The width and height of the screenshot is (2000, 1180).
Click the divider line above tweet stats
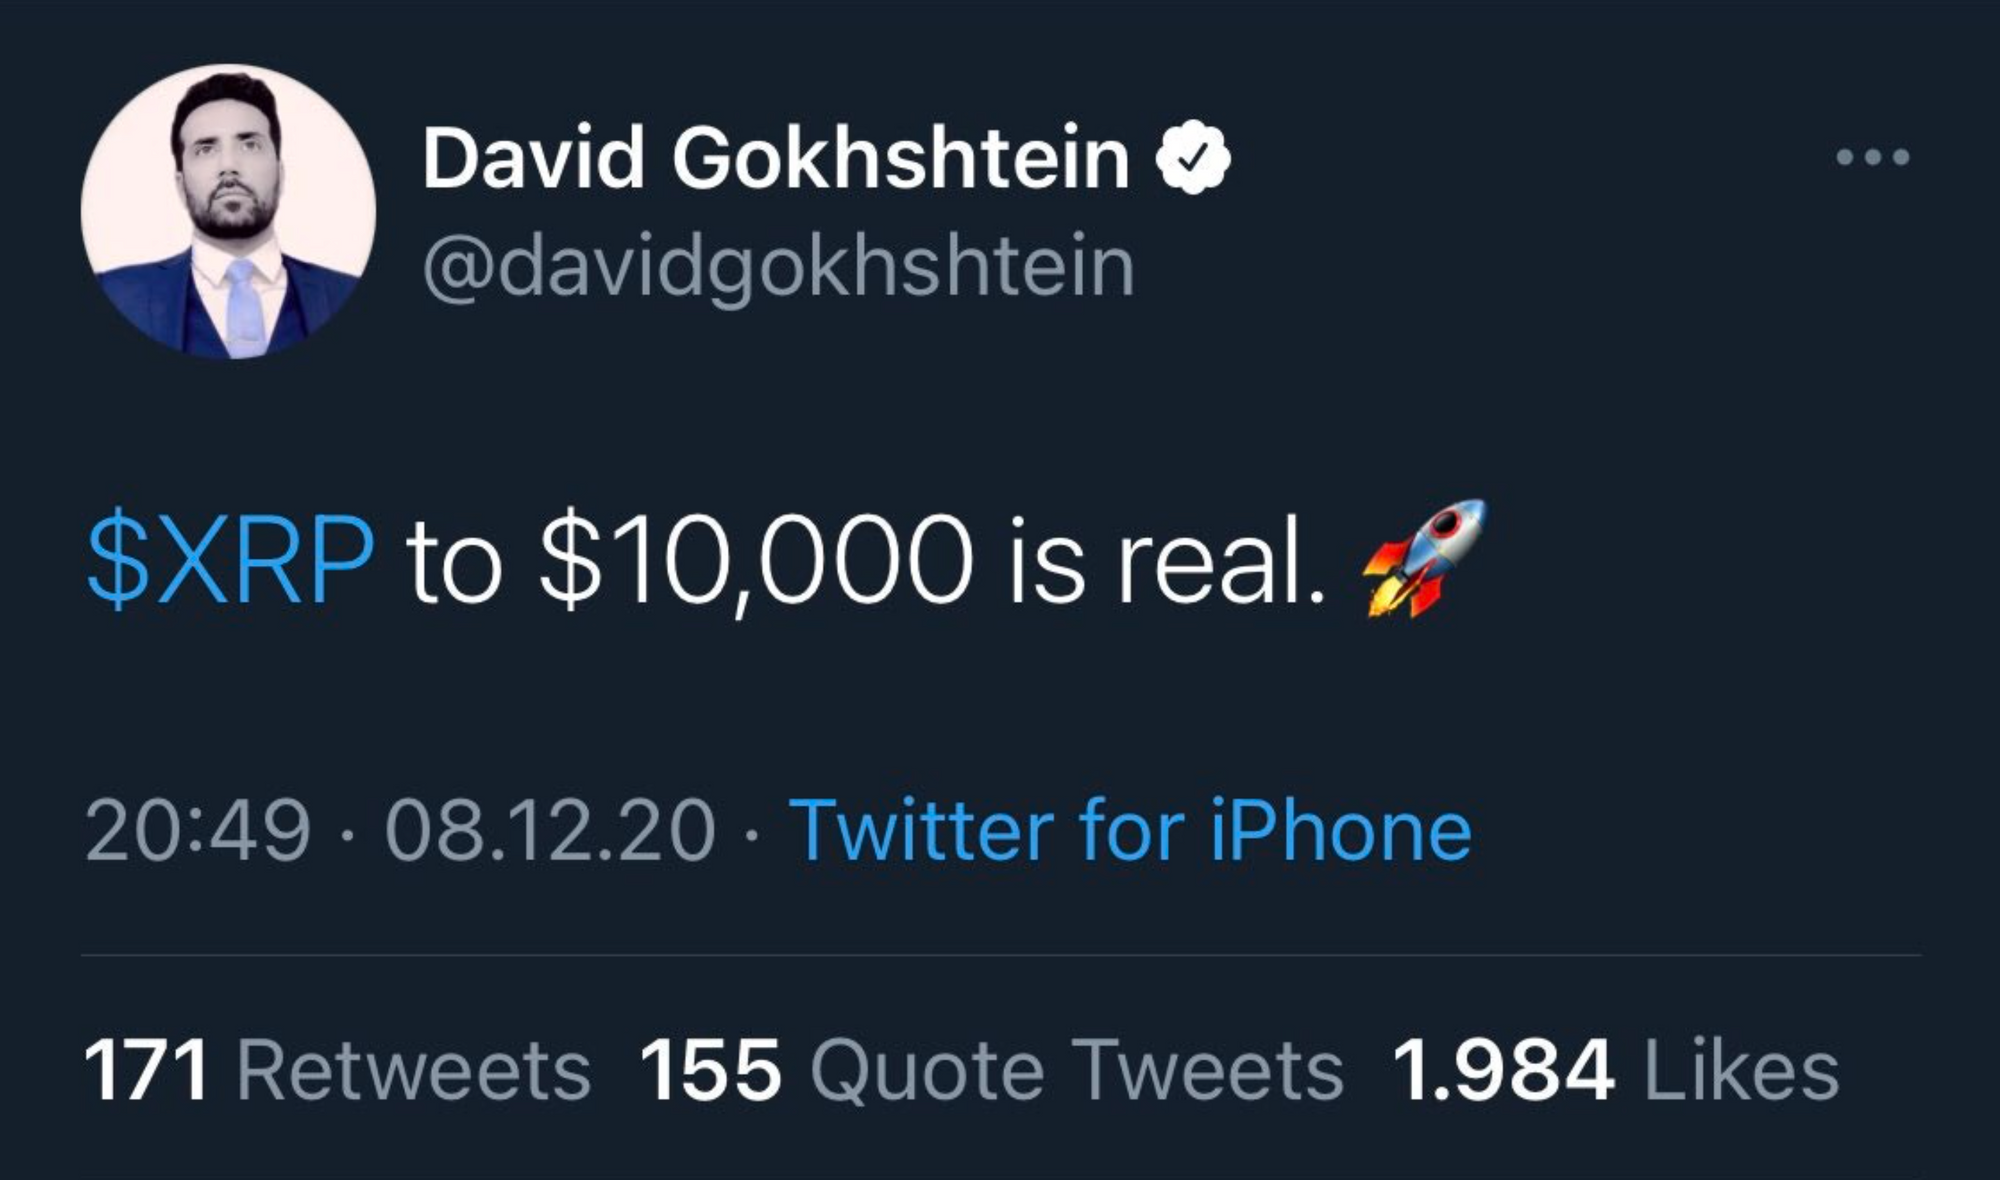pyautogui.click(x=1000, y=956)
